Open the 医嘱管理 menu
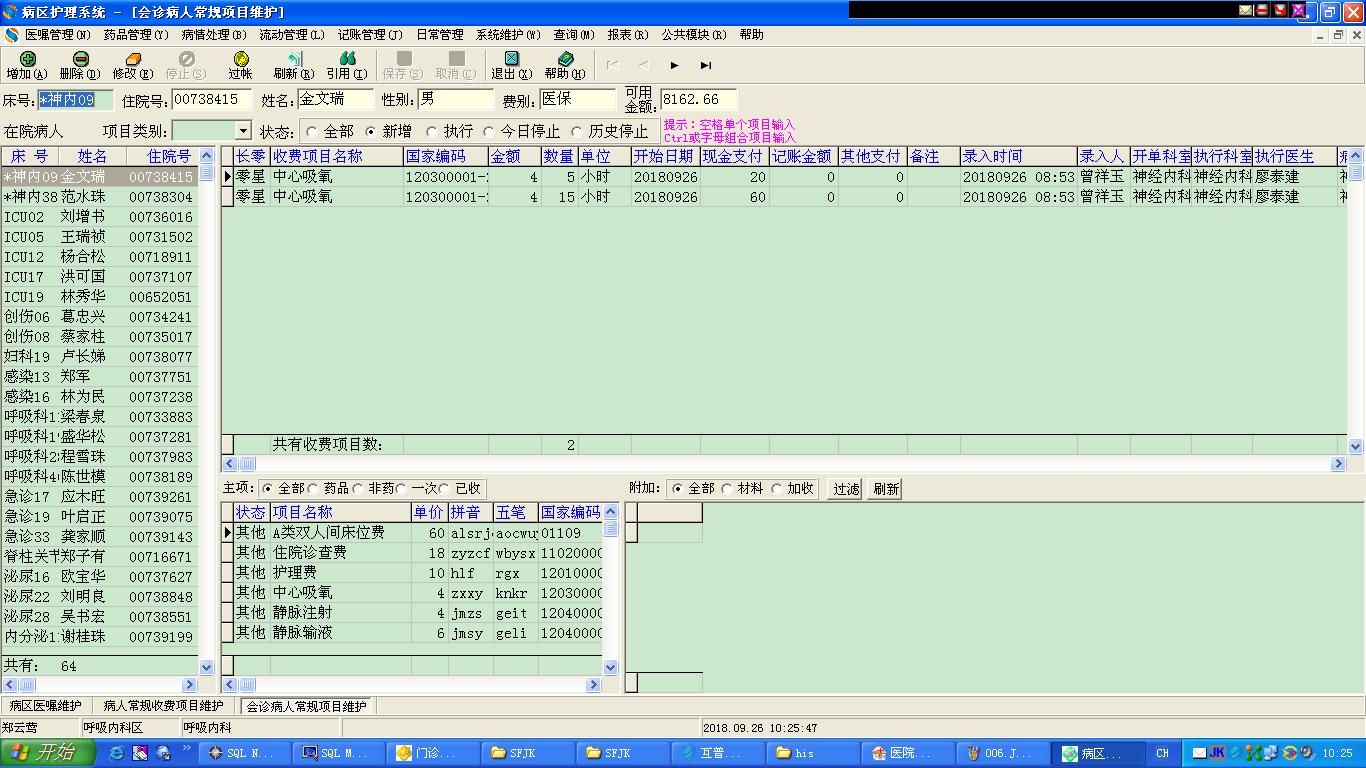1366x768 pixels. pos(57,35)
